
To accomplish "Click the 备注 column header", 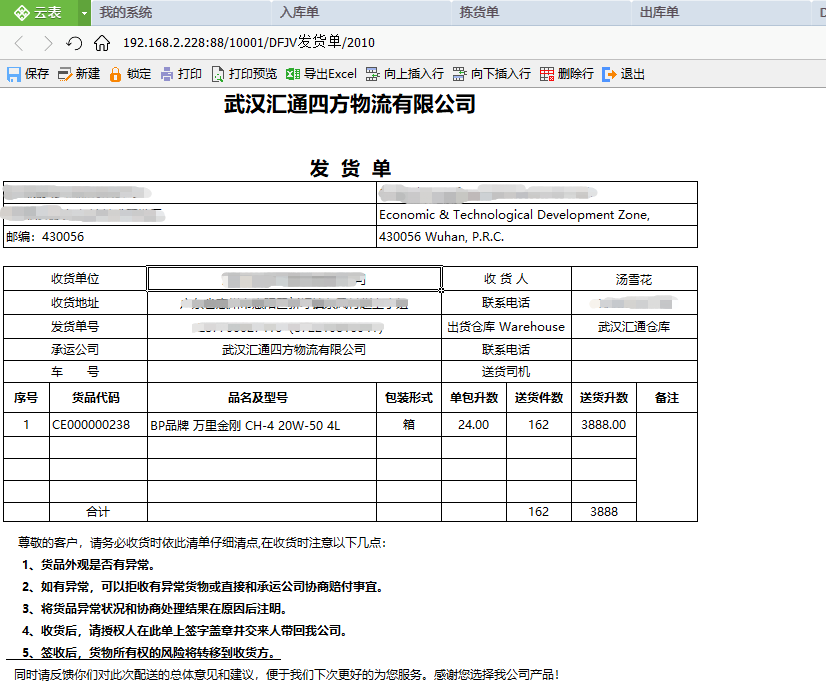I will pyautogui.click(x=667, y=398).
